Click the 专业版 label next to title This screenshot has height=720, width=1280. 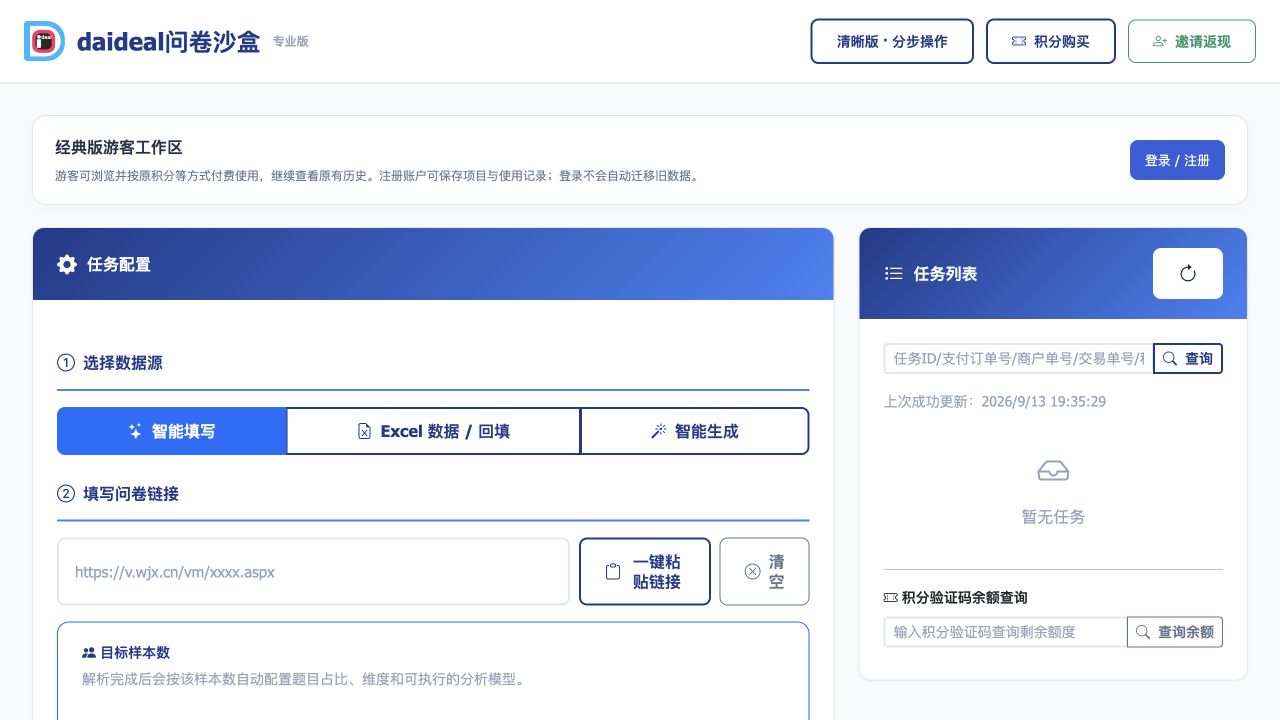pyautogui.click(x=291, y=41)
